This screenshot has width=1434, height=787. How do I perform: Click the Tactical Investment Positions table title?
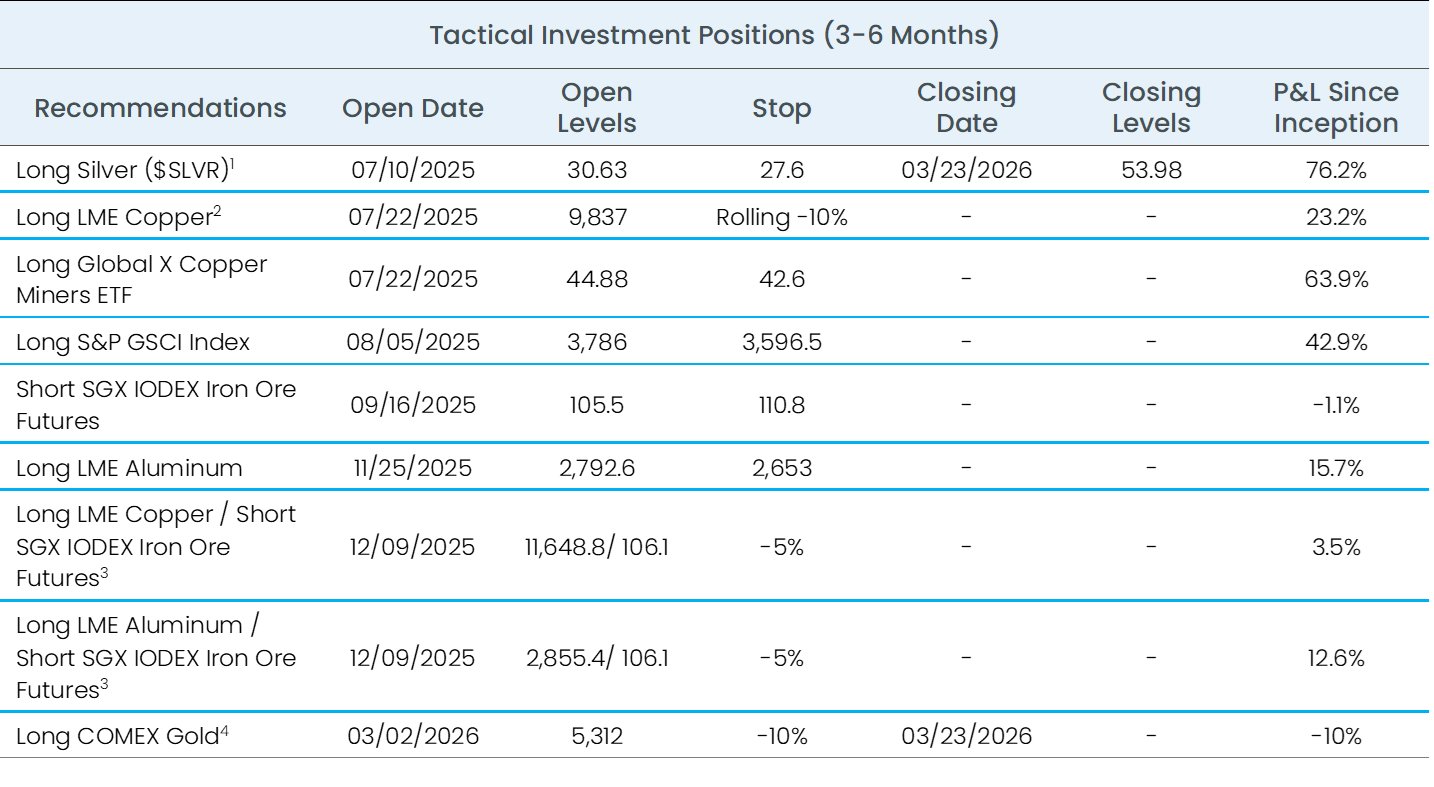click(x=714, y=35)
